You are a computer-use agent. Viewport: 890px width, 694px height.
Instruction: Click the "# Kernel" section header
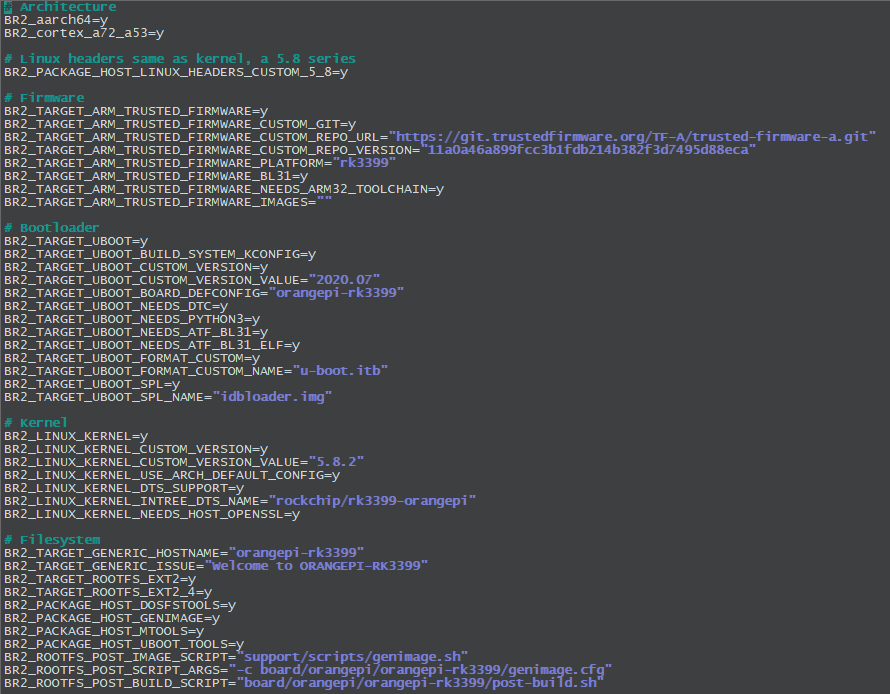[32, 422]
